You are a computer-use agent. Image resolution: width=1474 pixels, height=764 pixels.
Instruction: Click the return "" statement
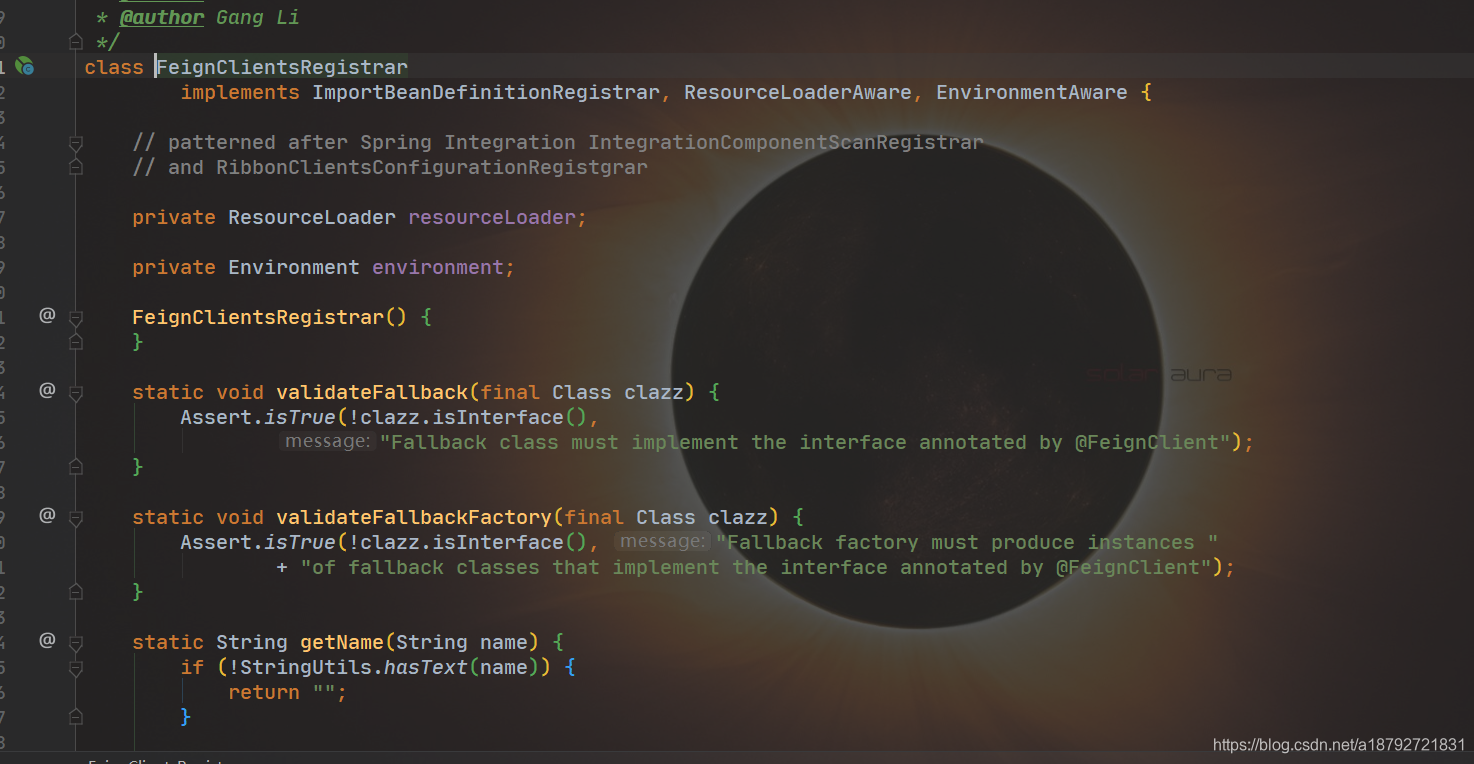287,692
